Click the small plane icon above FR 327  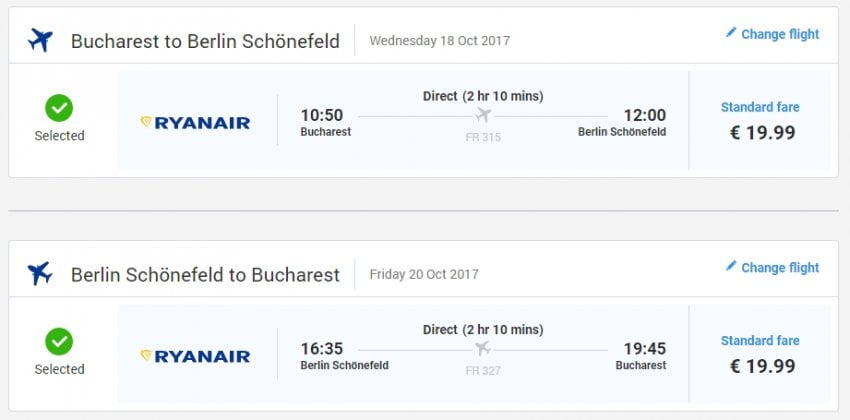pyautogui.click(x=483, y=348)
